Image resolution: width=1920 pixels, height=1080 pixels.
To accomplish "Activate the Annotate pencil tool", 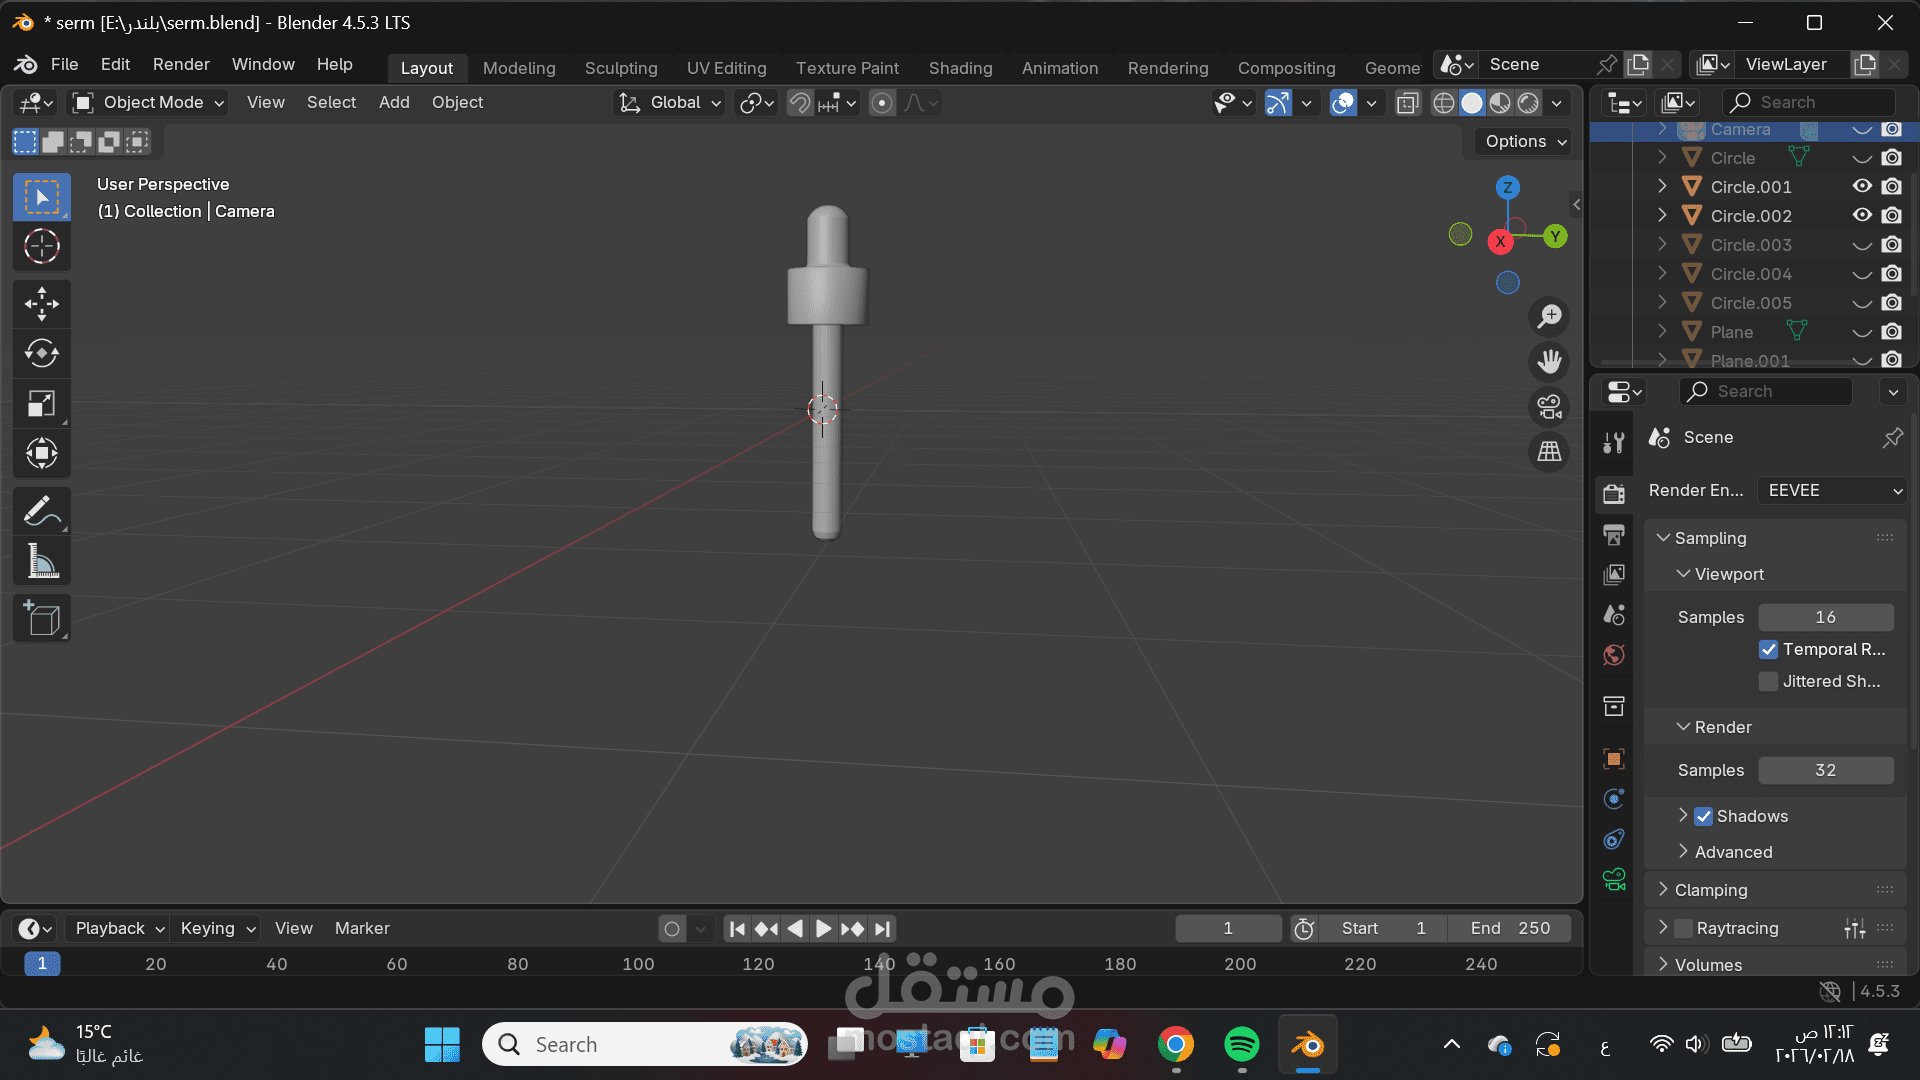I will click(41, 512).
